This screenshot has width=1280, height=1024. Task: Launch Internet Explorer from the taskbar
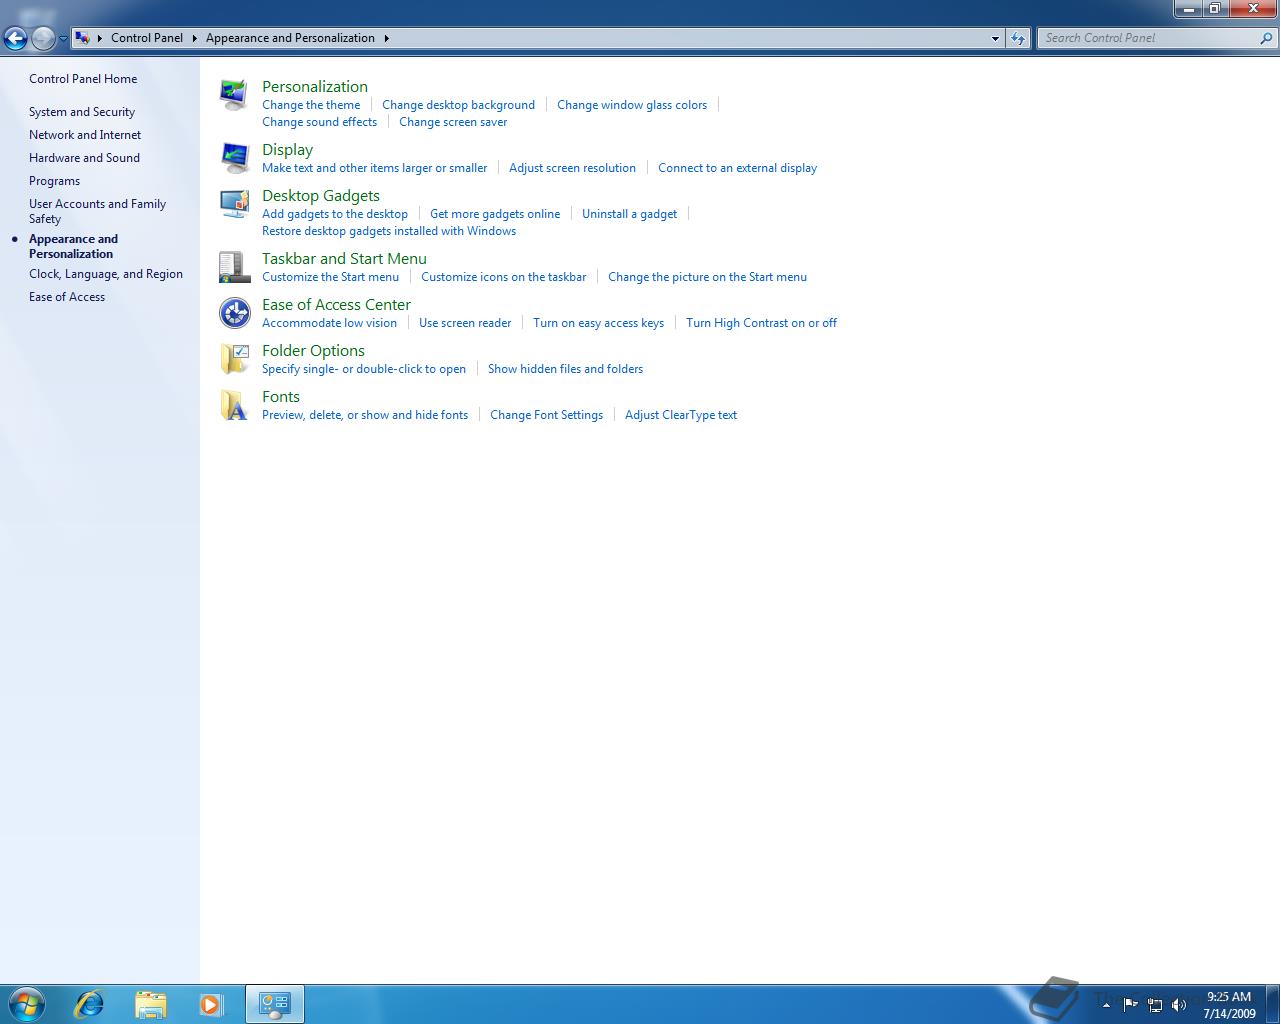89,1004
